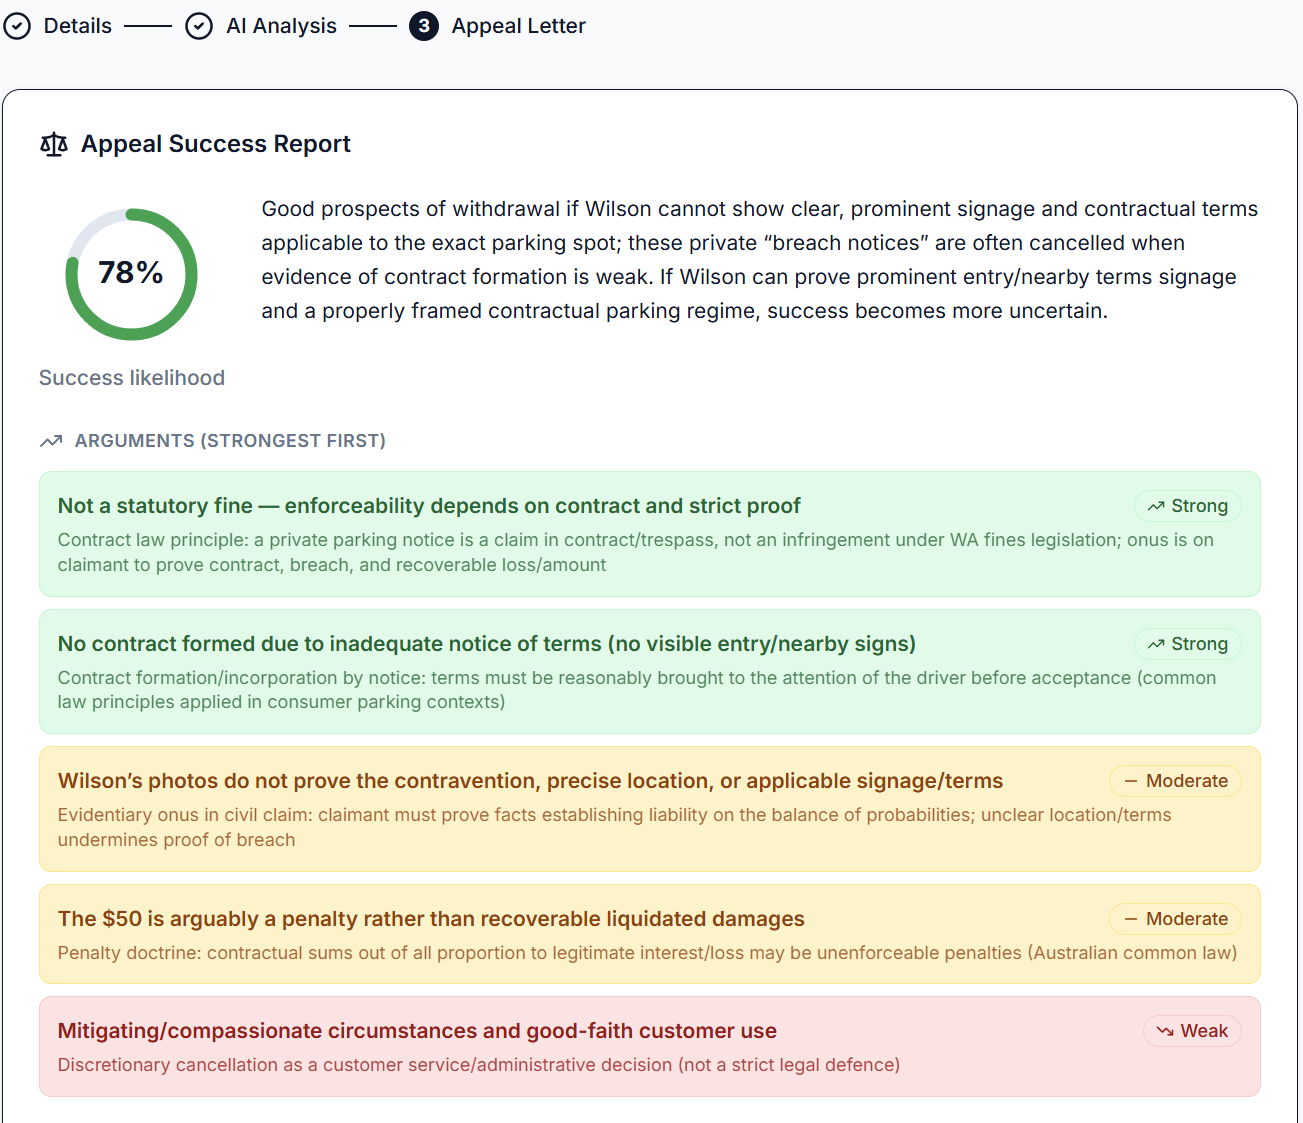This screenshot has height=1123, width=1303.
Task: Click the trending arrow beside Arguments heading
Action: (51, 441)
